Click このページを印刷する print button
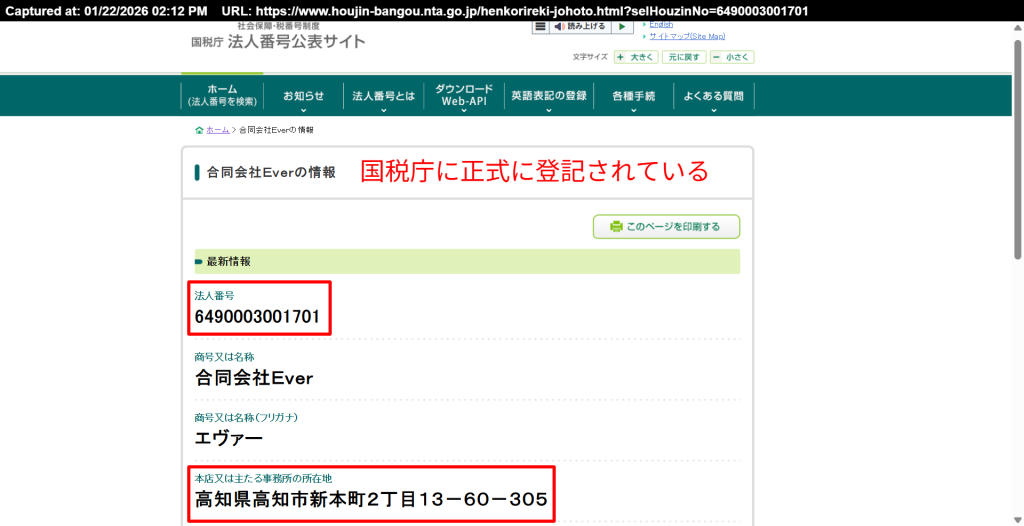The image size is (1024, 526). 666,227
